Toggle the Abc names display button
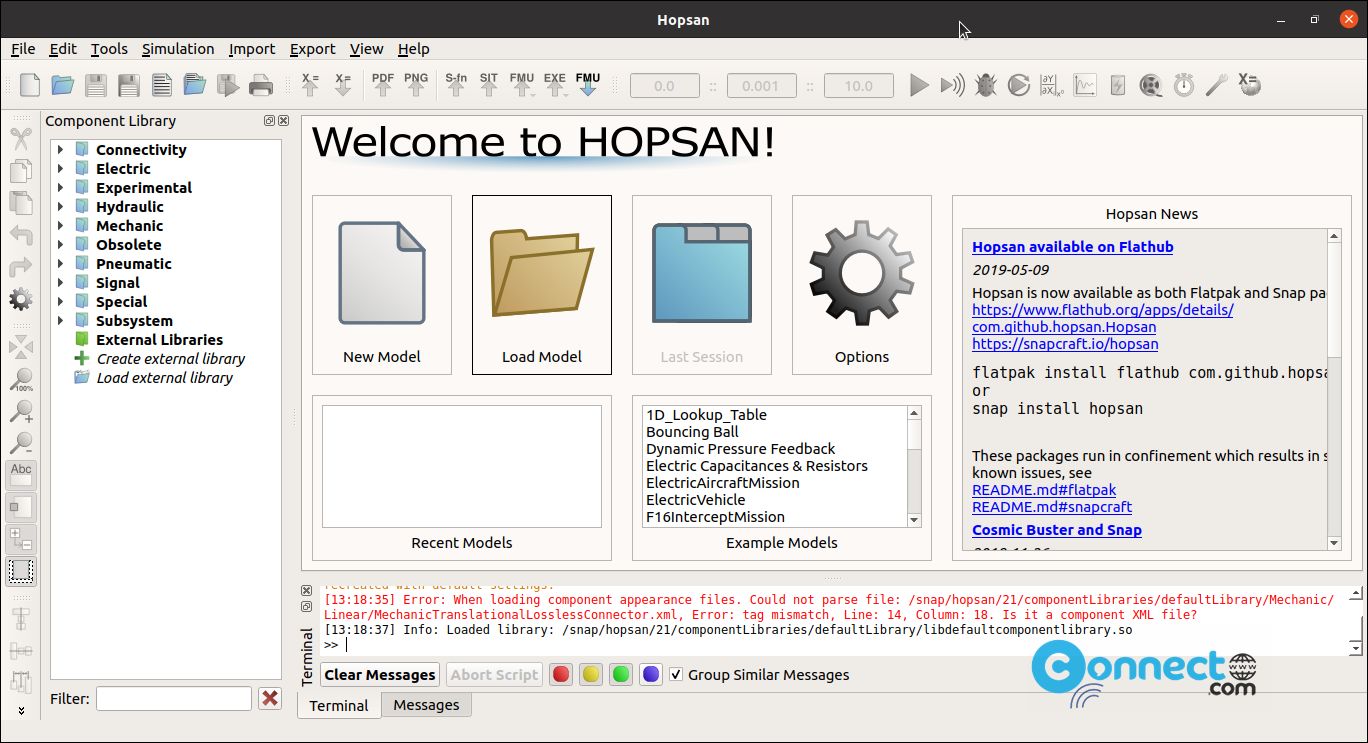This screenshot has width=1368, height=743. (x=21, y=475)
